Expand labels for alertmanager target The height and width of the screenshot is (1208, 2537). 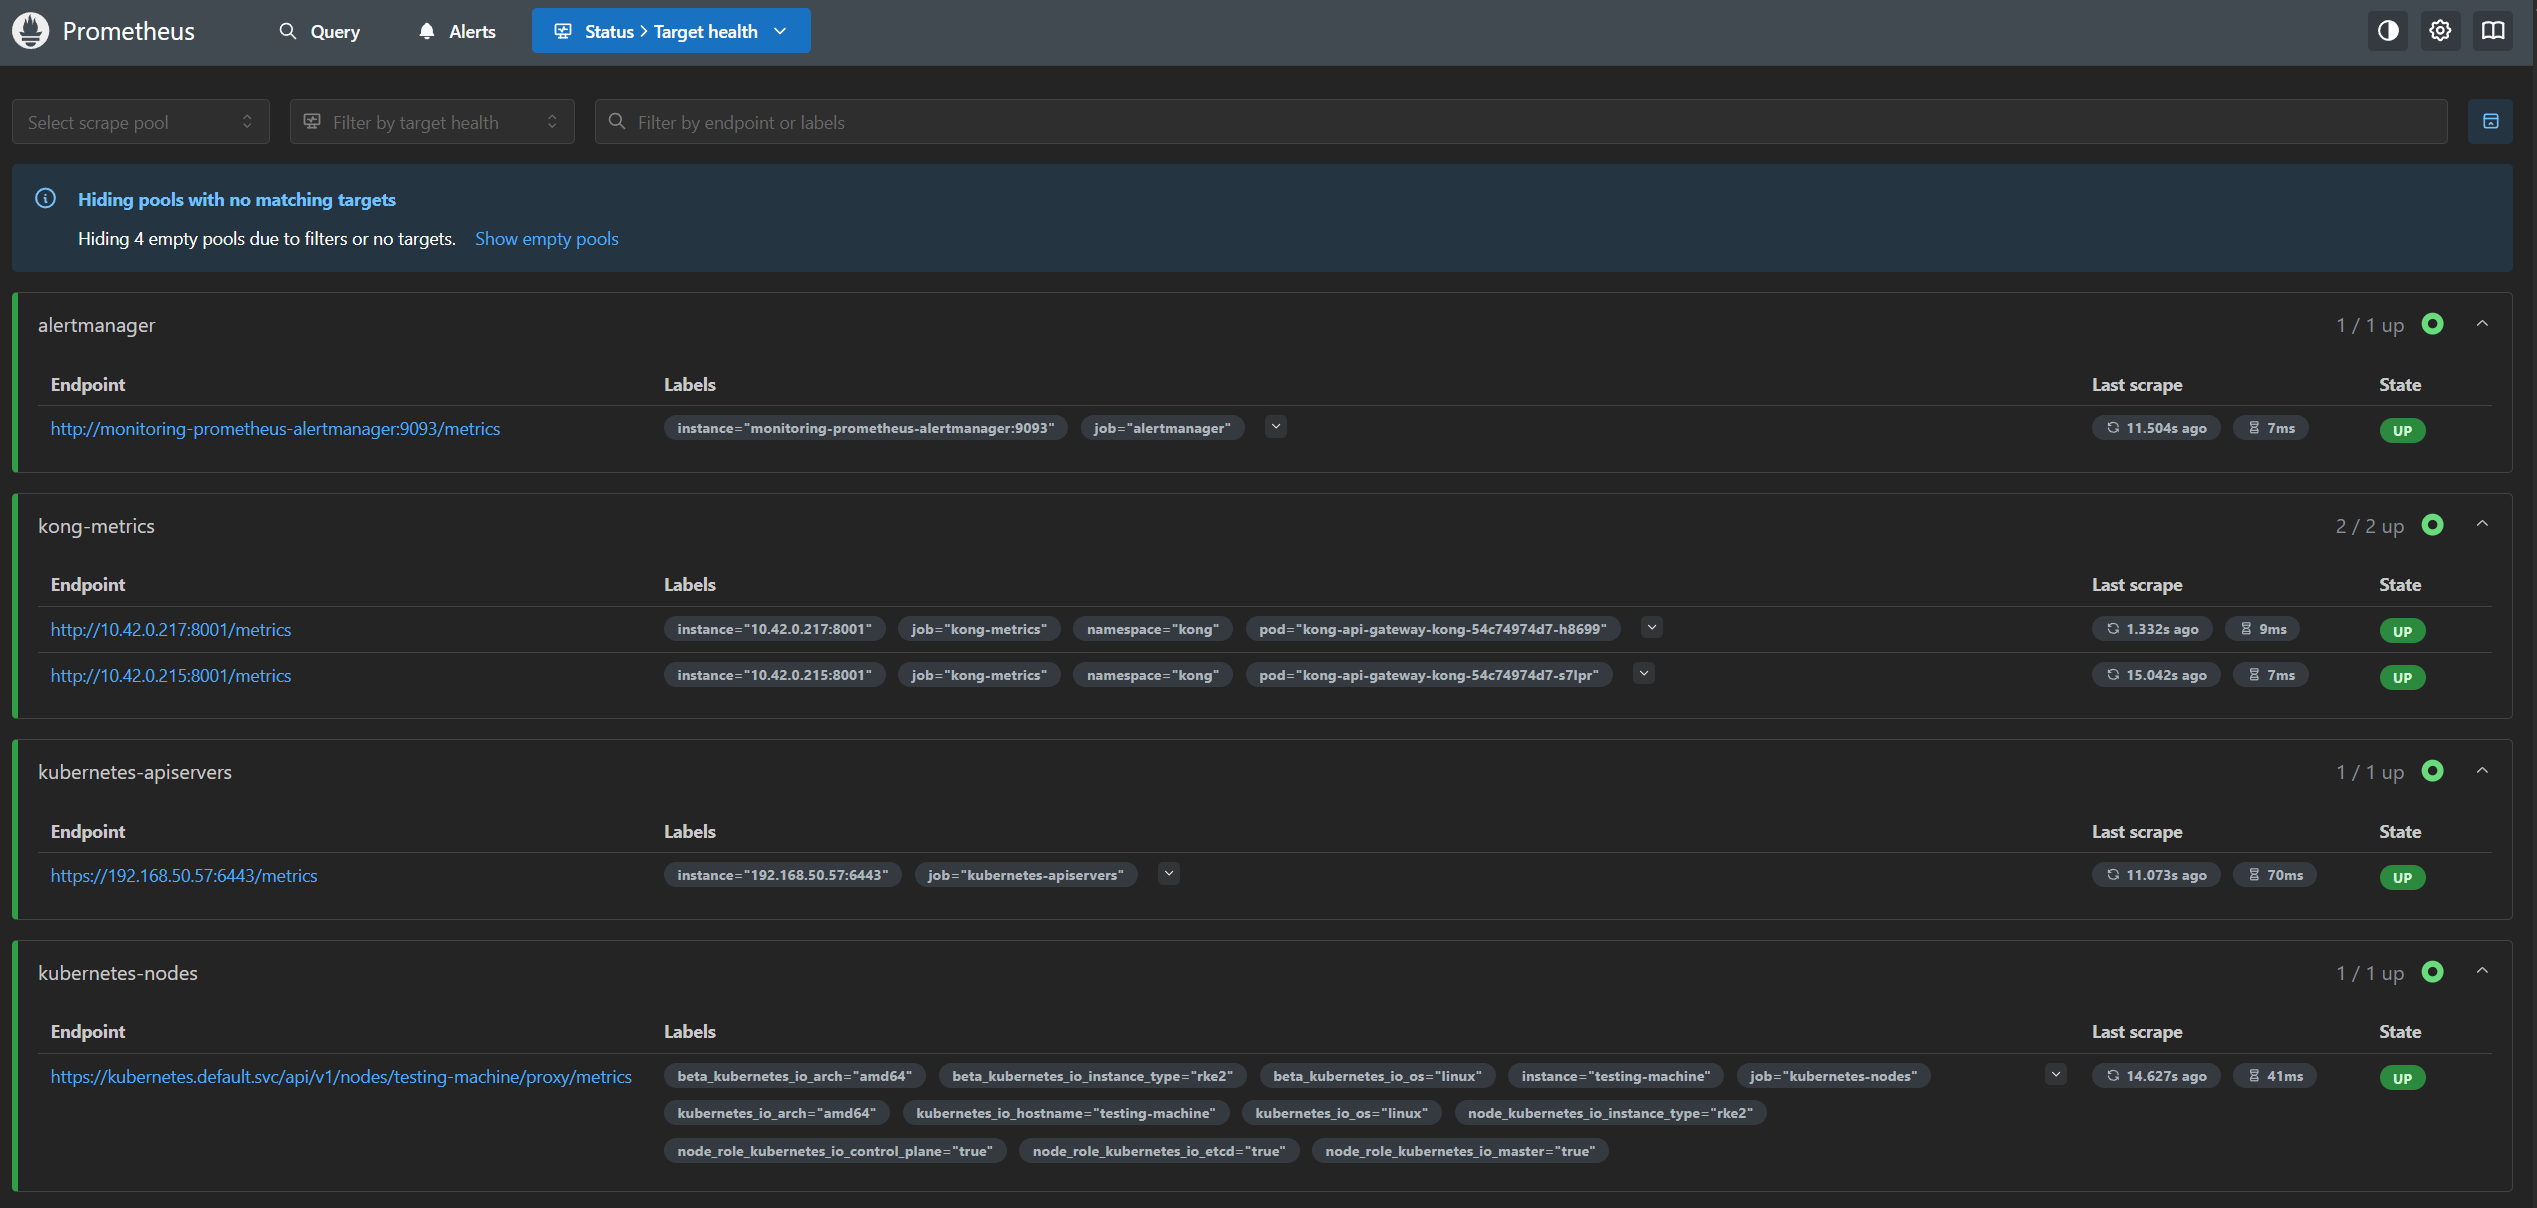1275,427
